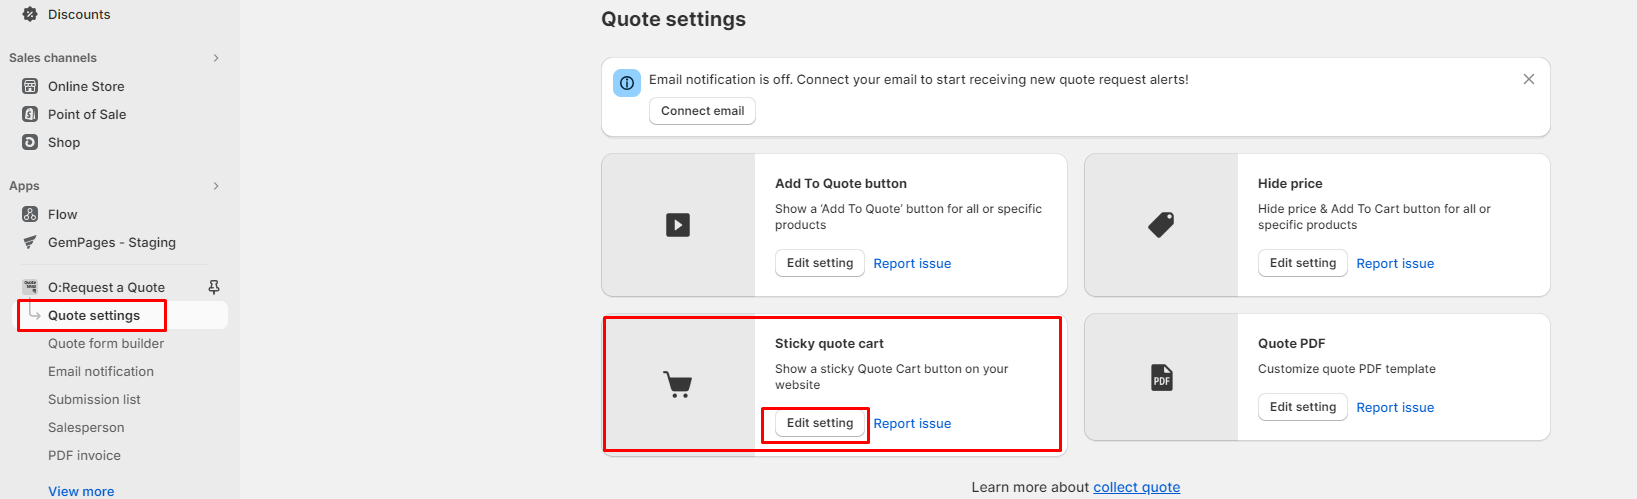This screenshot has width=1637, height=499.
Task: Dismiss the email notification banner
Action: (1529, 79)
